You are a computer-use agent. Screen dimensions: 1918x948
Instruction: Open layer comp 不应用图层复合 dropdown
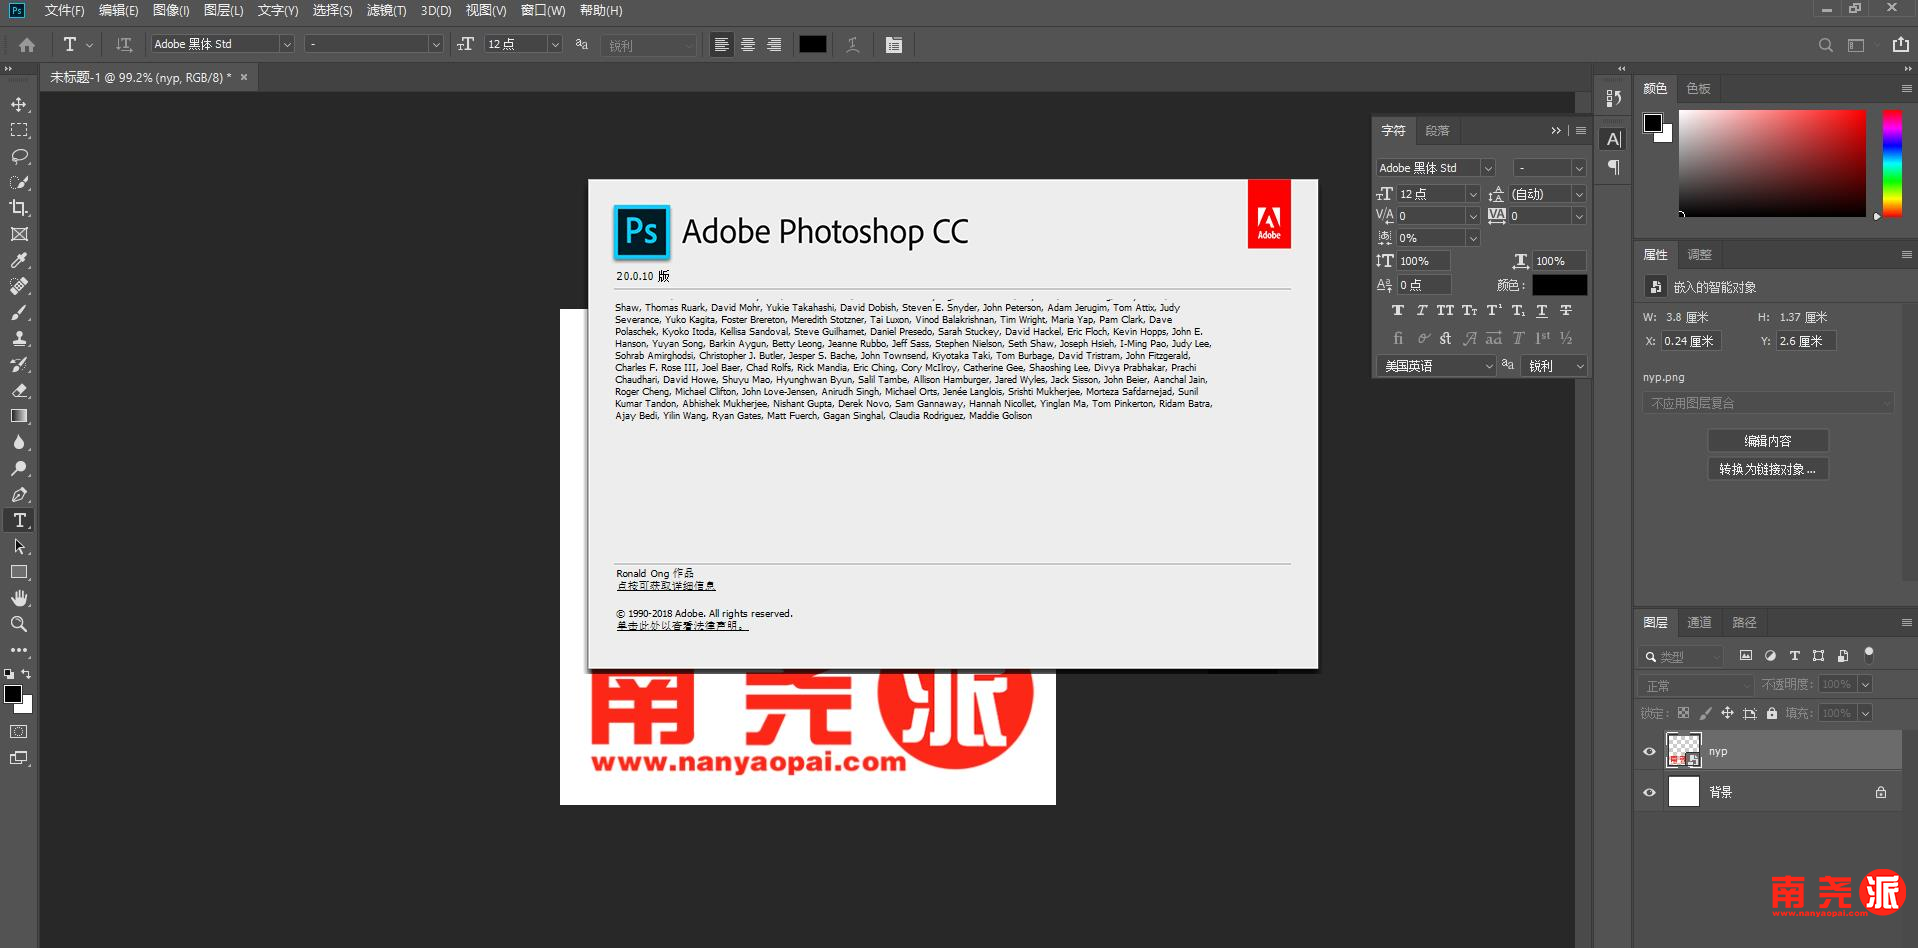[1768, 403]
